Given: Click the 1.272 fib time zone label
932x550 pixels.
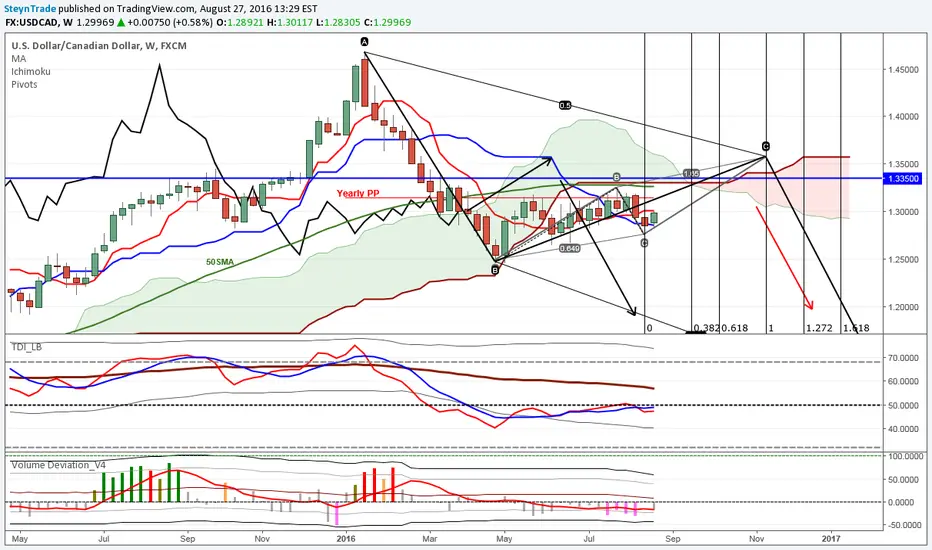Looking at the screenshot, I should coord(819,328).
